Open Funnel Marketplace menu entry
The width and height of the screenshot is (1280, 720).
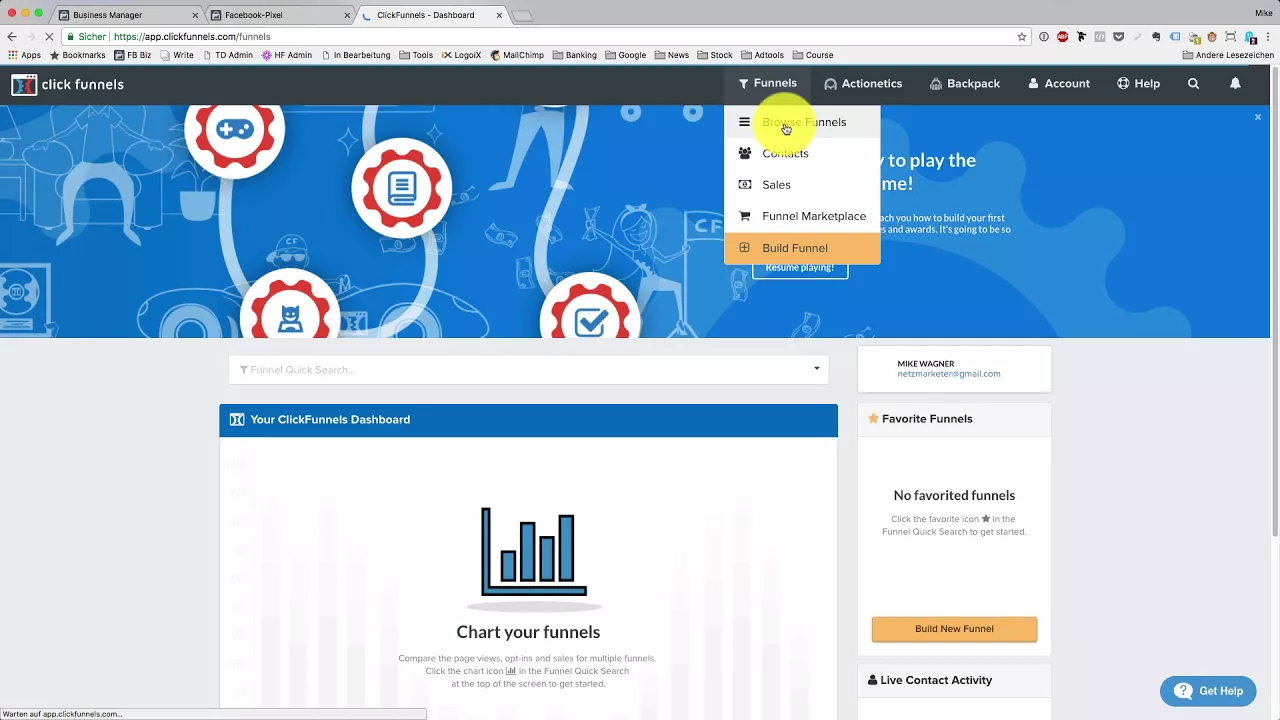pos(802,216)
